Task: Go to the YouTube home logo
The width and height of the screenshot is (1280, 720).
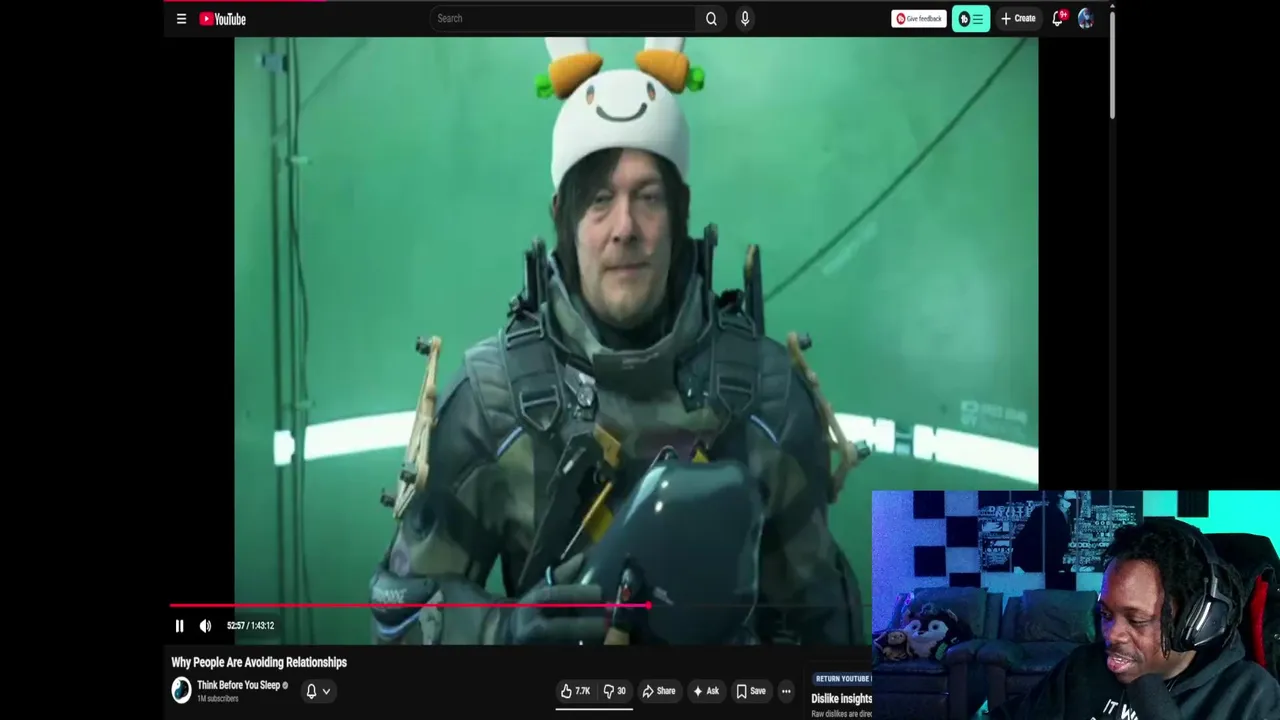Action: tap(222, 19)
